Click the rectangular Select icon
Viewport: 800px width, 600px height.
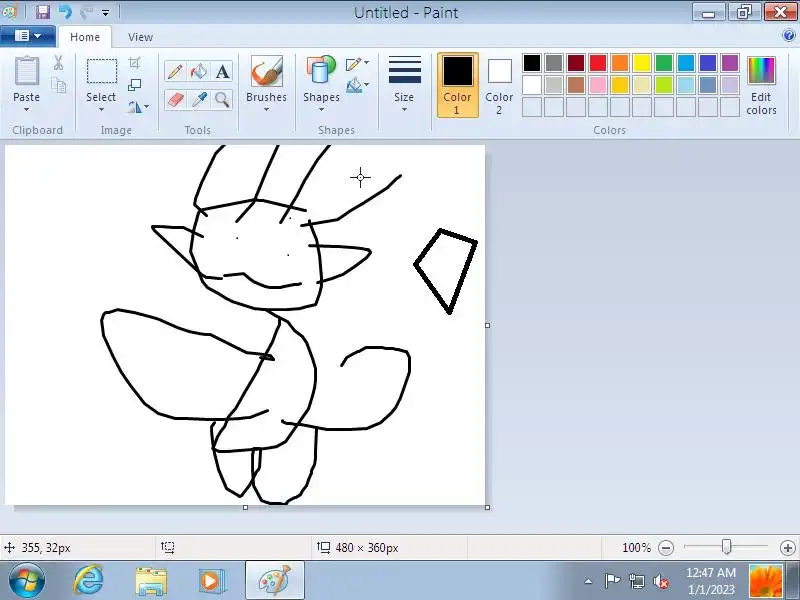[x=102, y=71]
